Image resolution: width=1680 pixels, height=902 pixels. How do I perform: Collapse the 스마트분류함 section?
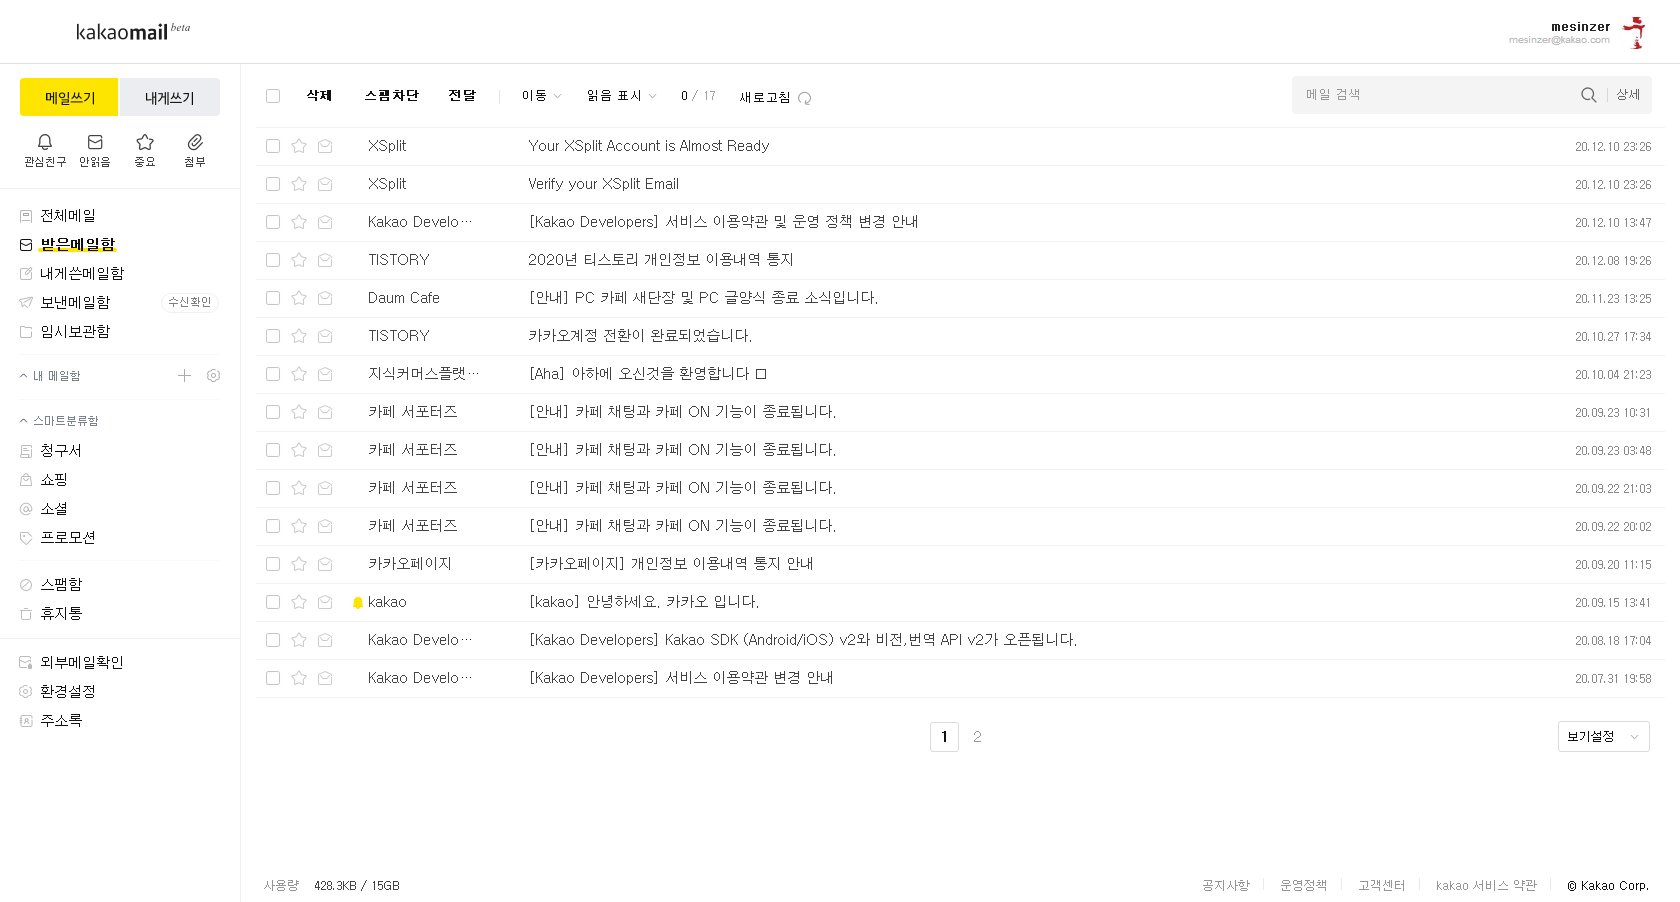click(x=59, y=421)
